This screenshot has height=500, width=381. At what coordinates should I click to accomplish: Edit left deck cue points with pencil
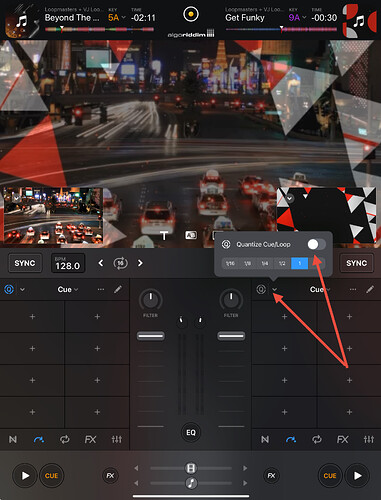click(x=118, y=289)
